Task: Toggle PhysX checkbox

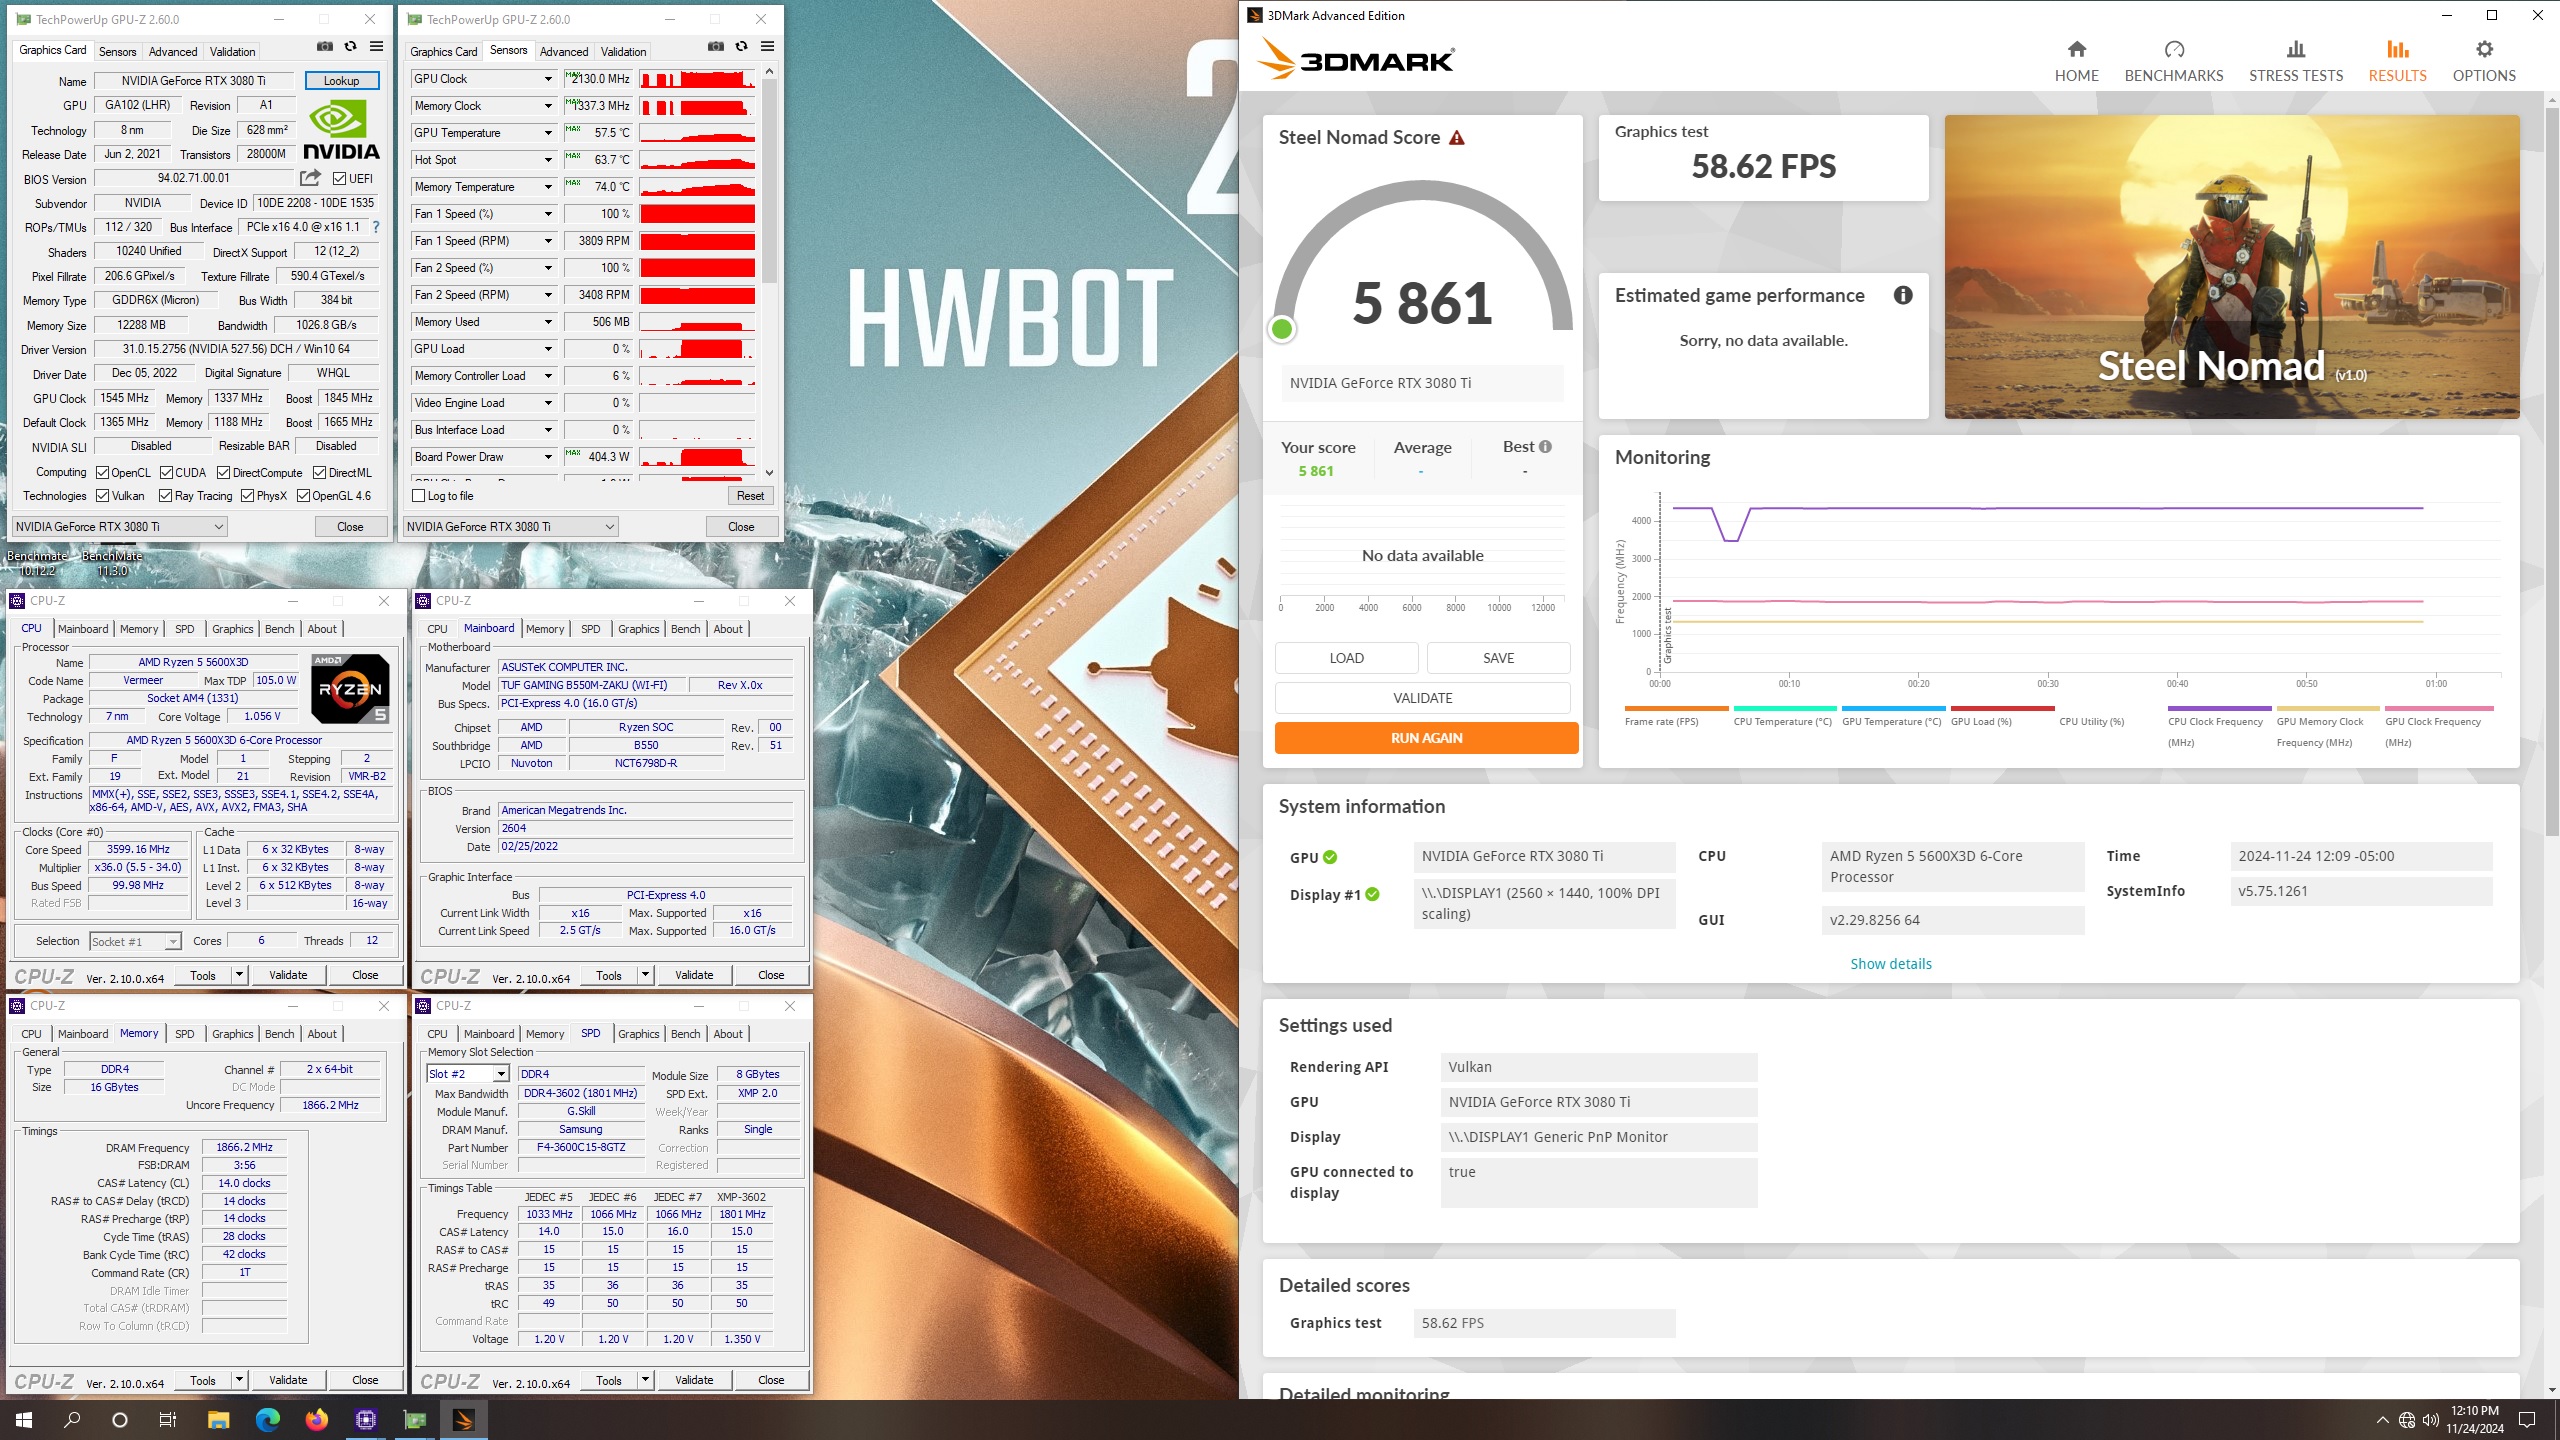Action: [247, 496]
